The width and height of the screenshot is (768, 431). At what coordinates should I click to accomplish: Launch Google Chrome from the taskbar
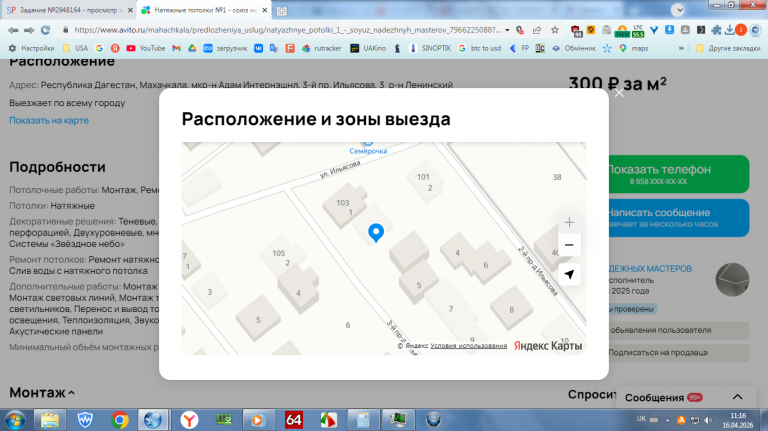(x=119, y=420)
